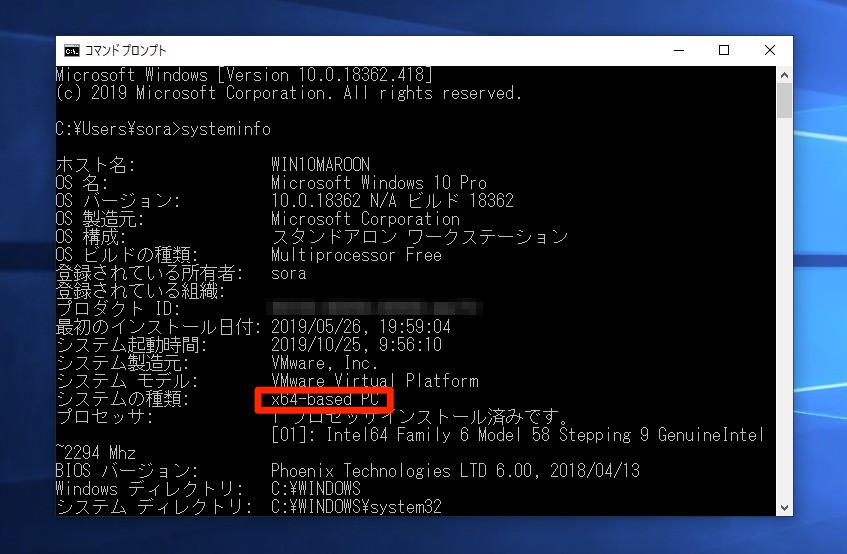Click the Microsoft Windows 10 Pro value
Screen dimensions: 847x554
click(379, 183)
